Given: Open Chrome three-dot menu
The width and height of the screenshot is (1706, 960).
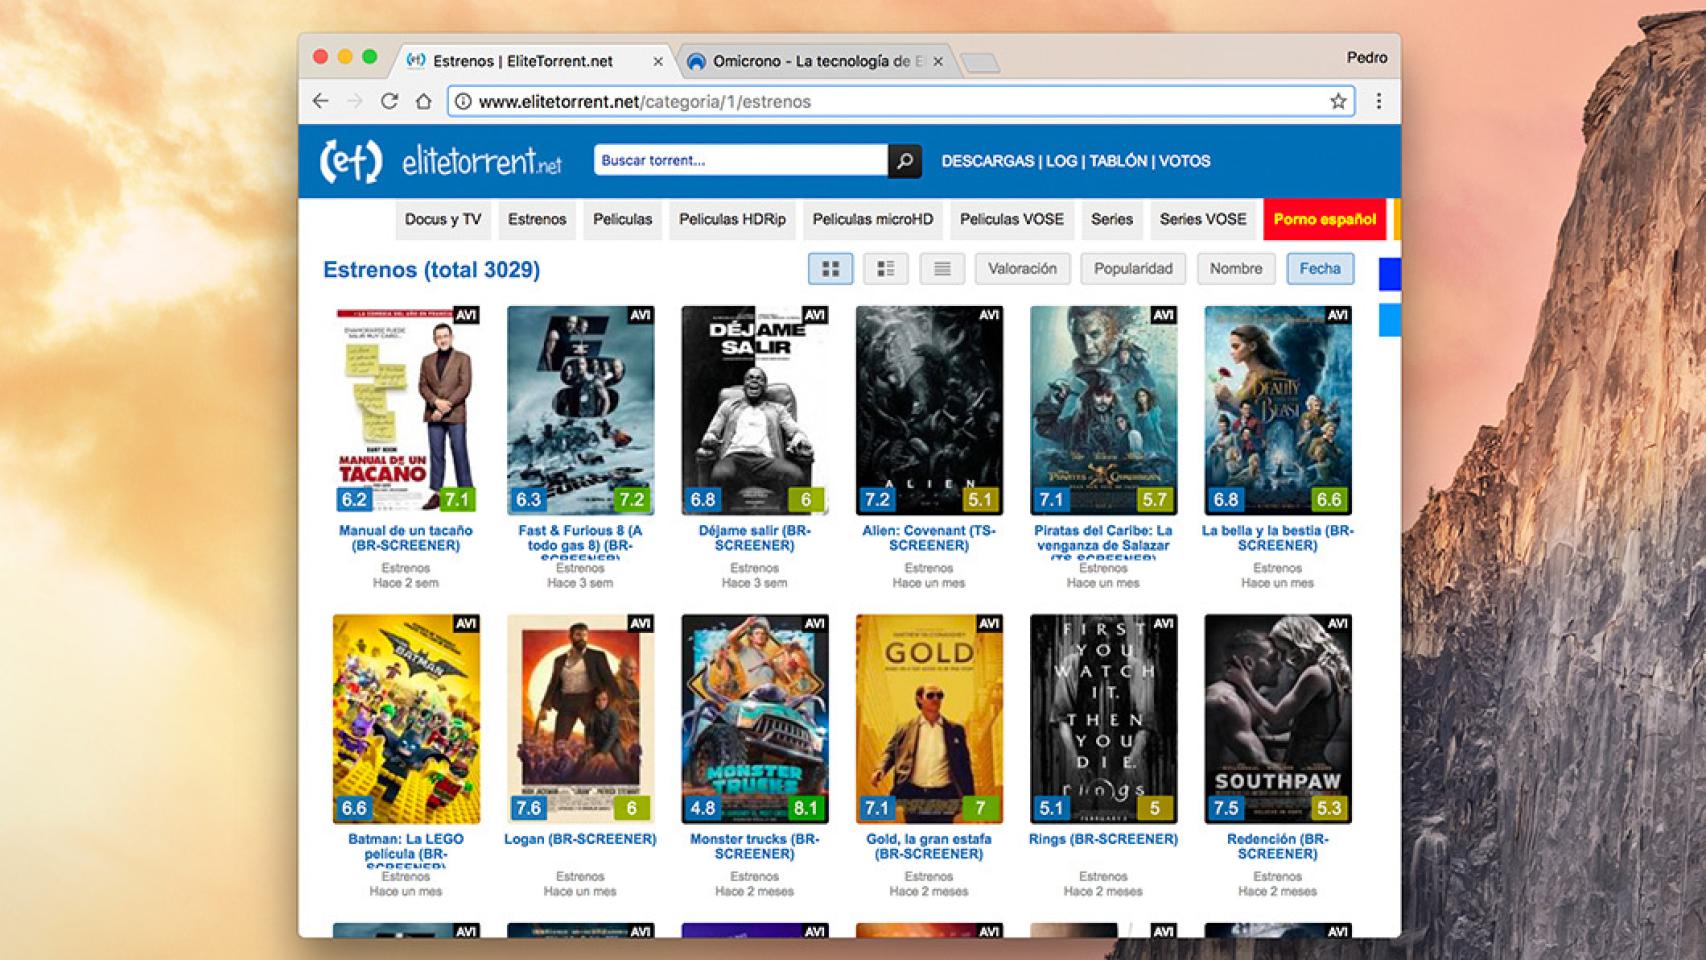Looking at the screenshot, I should pos(1378,101).
